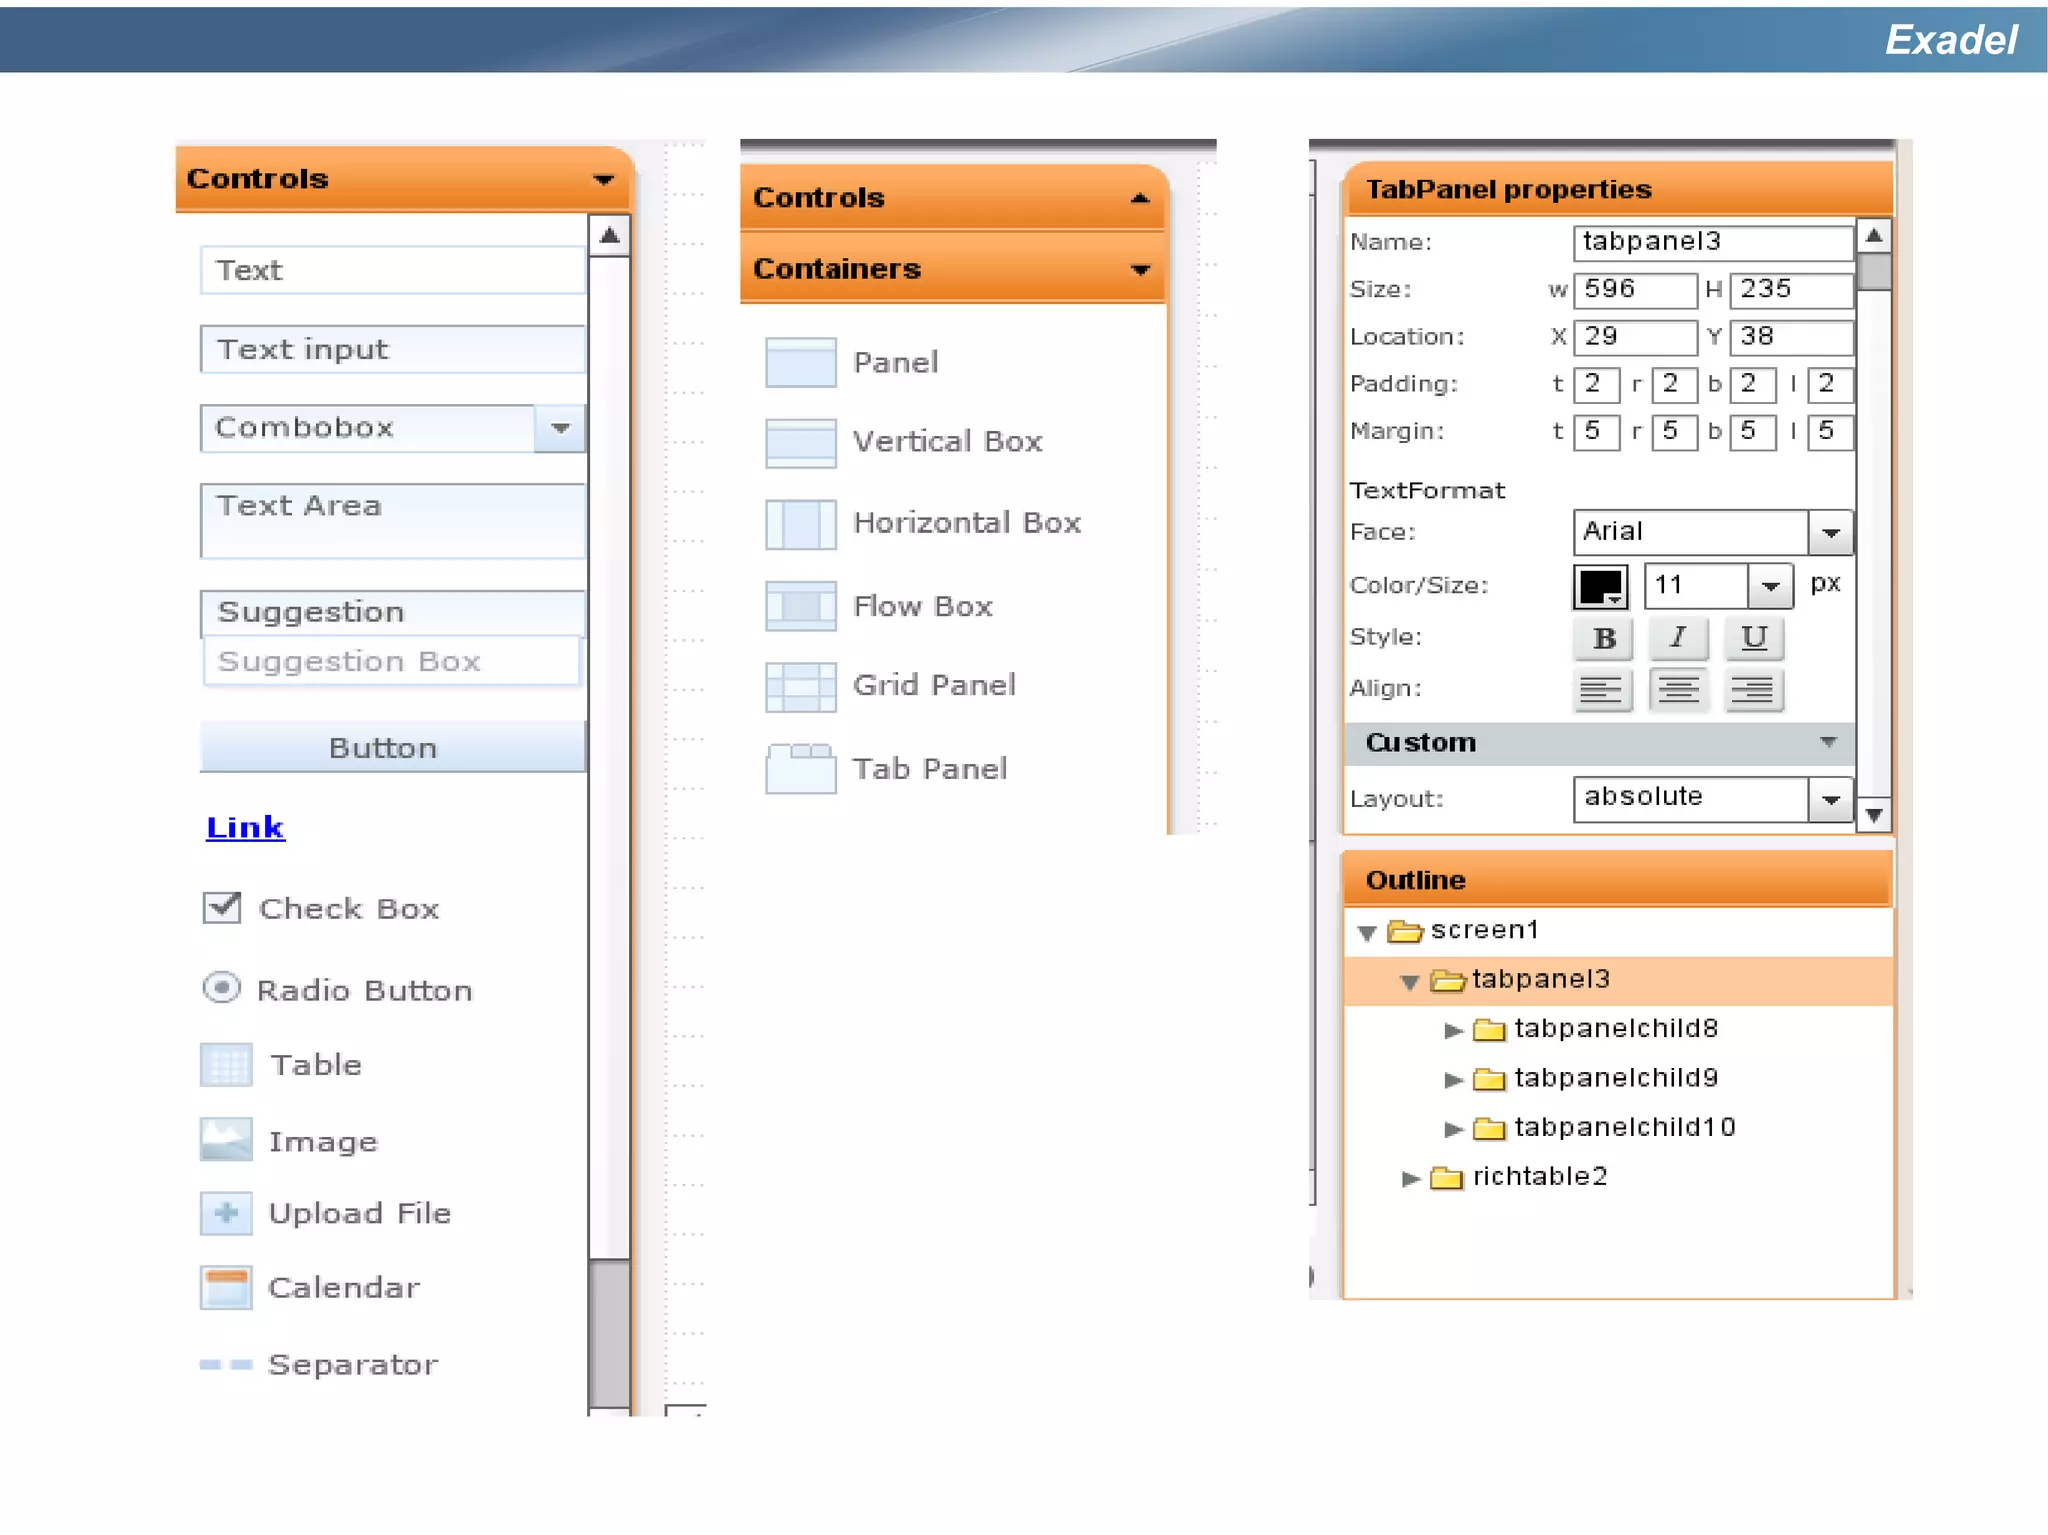Select the Upload File control icon

(x=226, y=1213)
